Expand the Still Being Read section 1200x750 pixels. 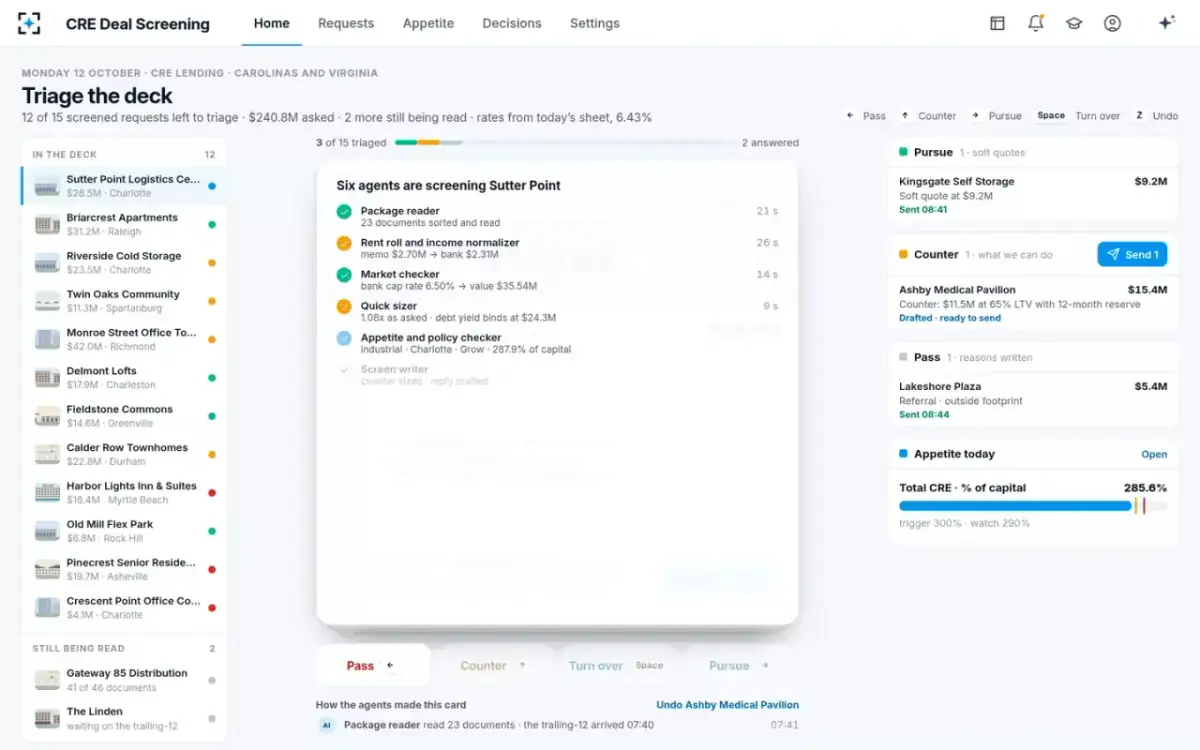pyautogui.click(x=124, y=648)
